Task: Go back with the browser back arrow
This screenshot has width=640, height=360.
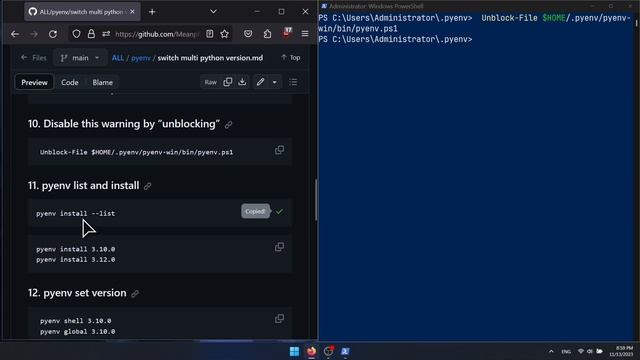Action: click(x=15, y=34)
